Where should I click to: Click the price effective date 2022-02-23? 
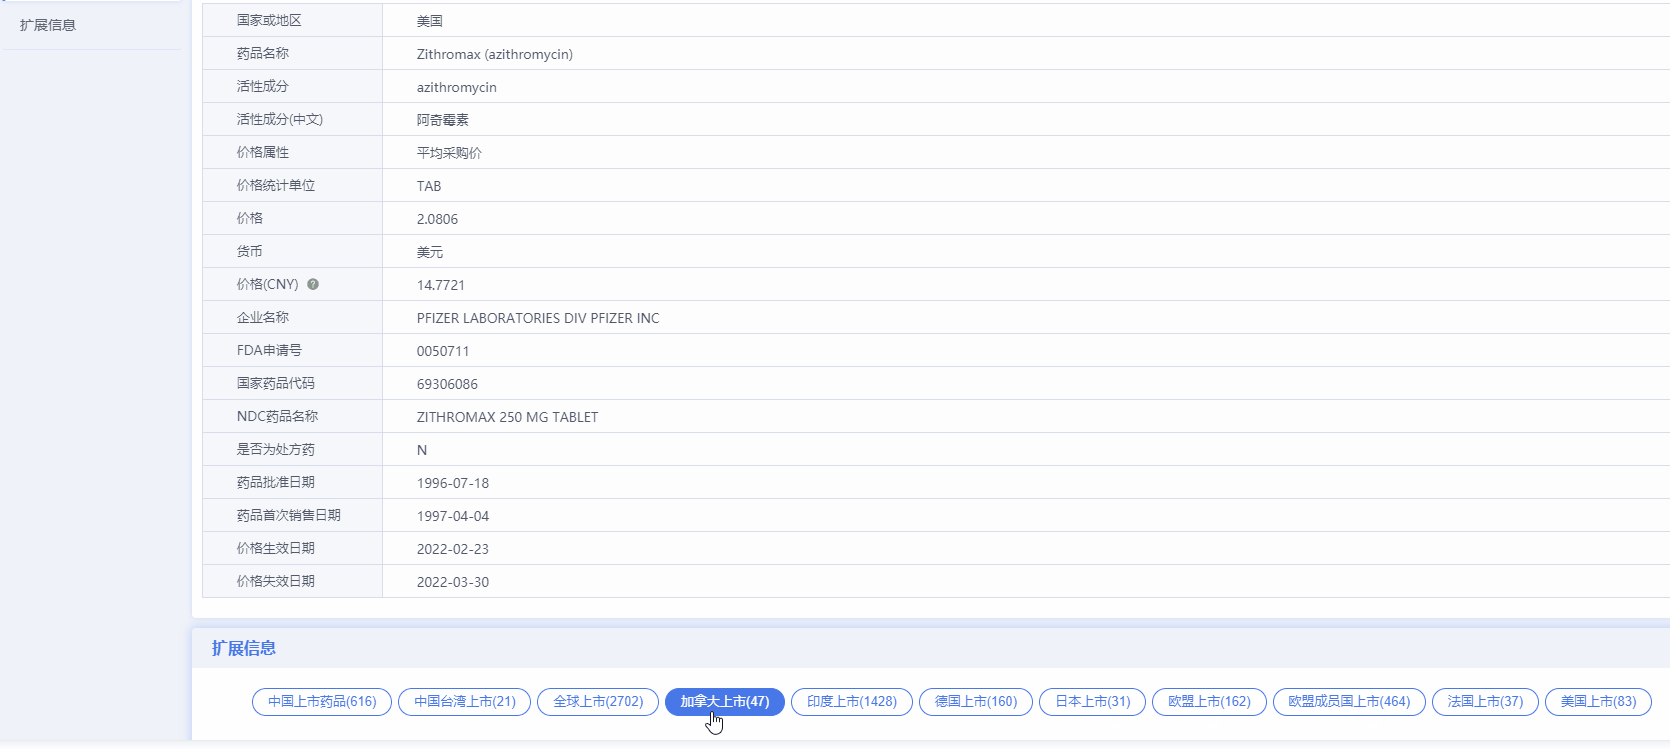point(453,549)
